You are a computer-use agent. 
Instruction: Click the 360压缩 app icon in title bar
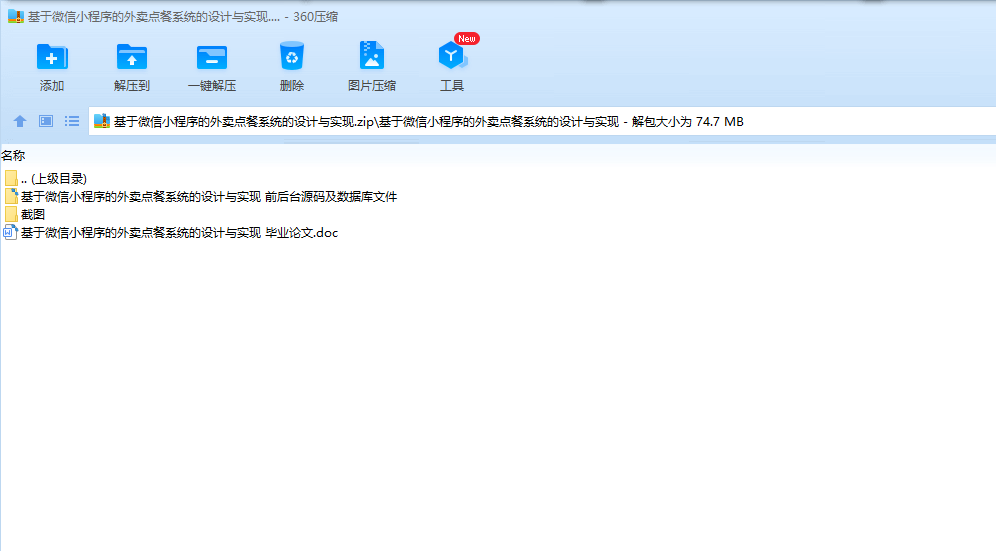tap(15, 17)
